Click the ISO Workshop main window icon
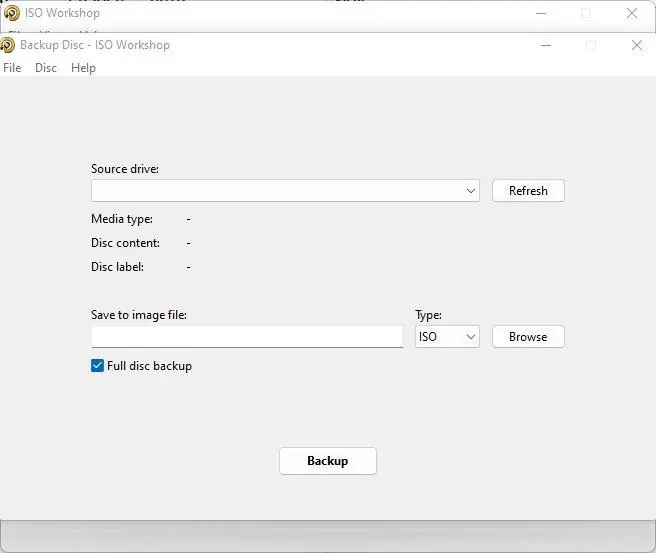 point(12,13)
